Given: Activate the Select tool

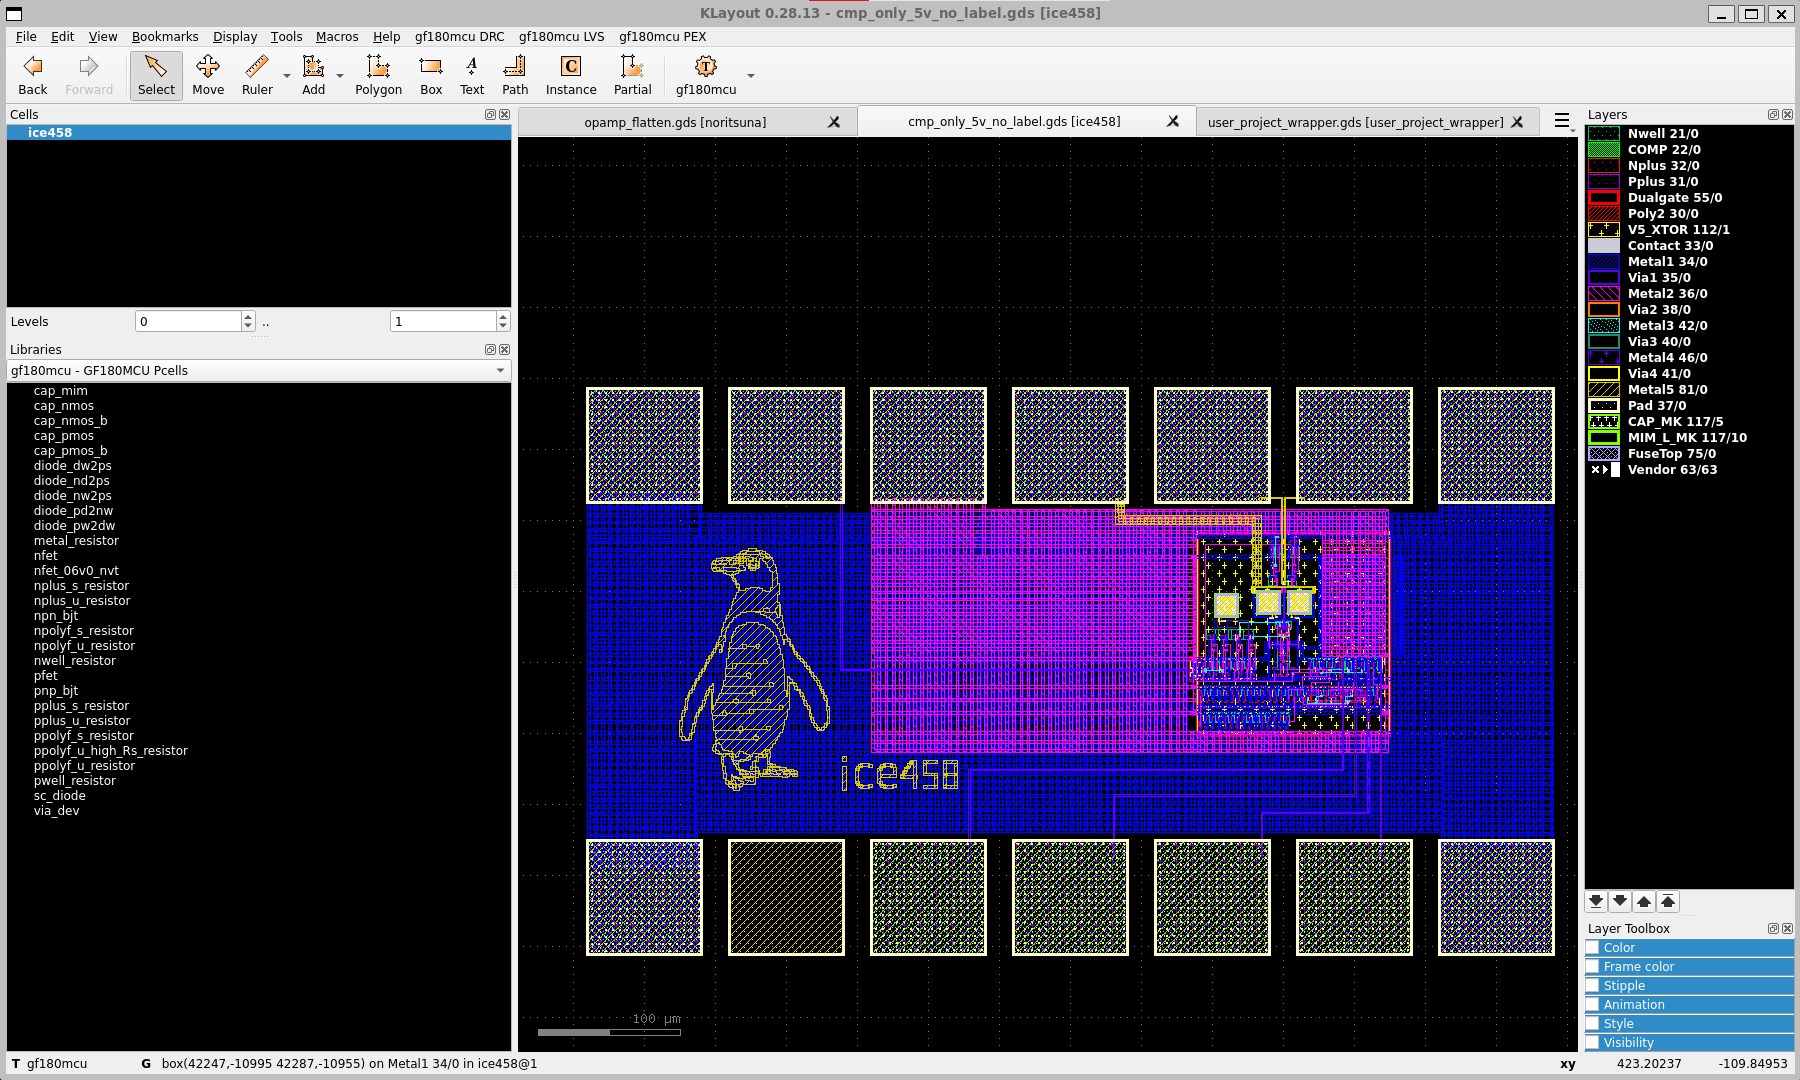Looking at the screenshot, I should click(156, 76).
